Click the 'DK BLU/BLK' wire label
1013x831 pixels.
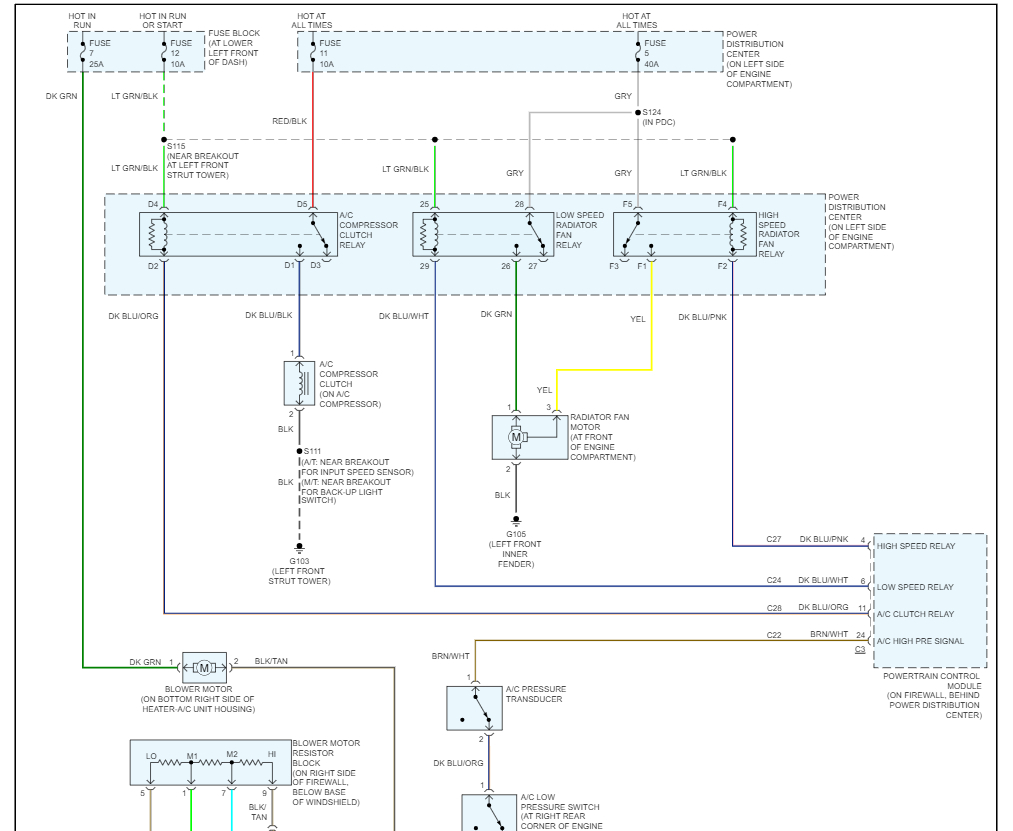tap(269, 315)
